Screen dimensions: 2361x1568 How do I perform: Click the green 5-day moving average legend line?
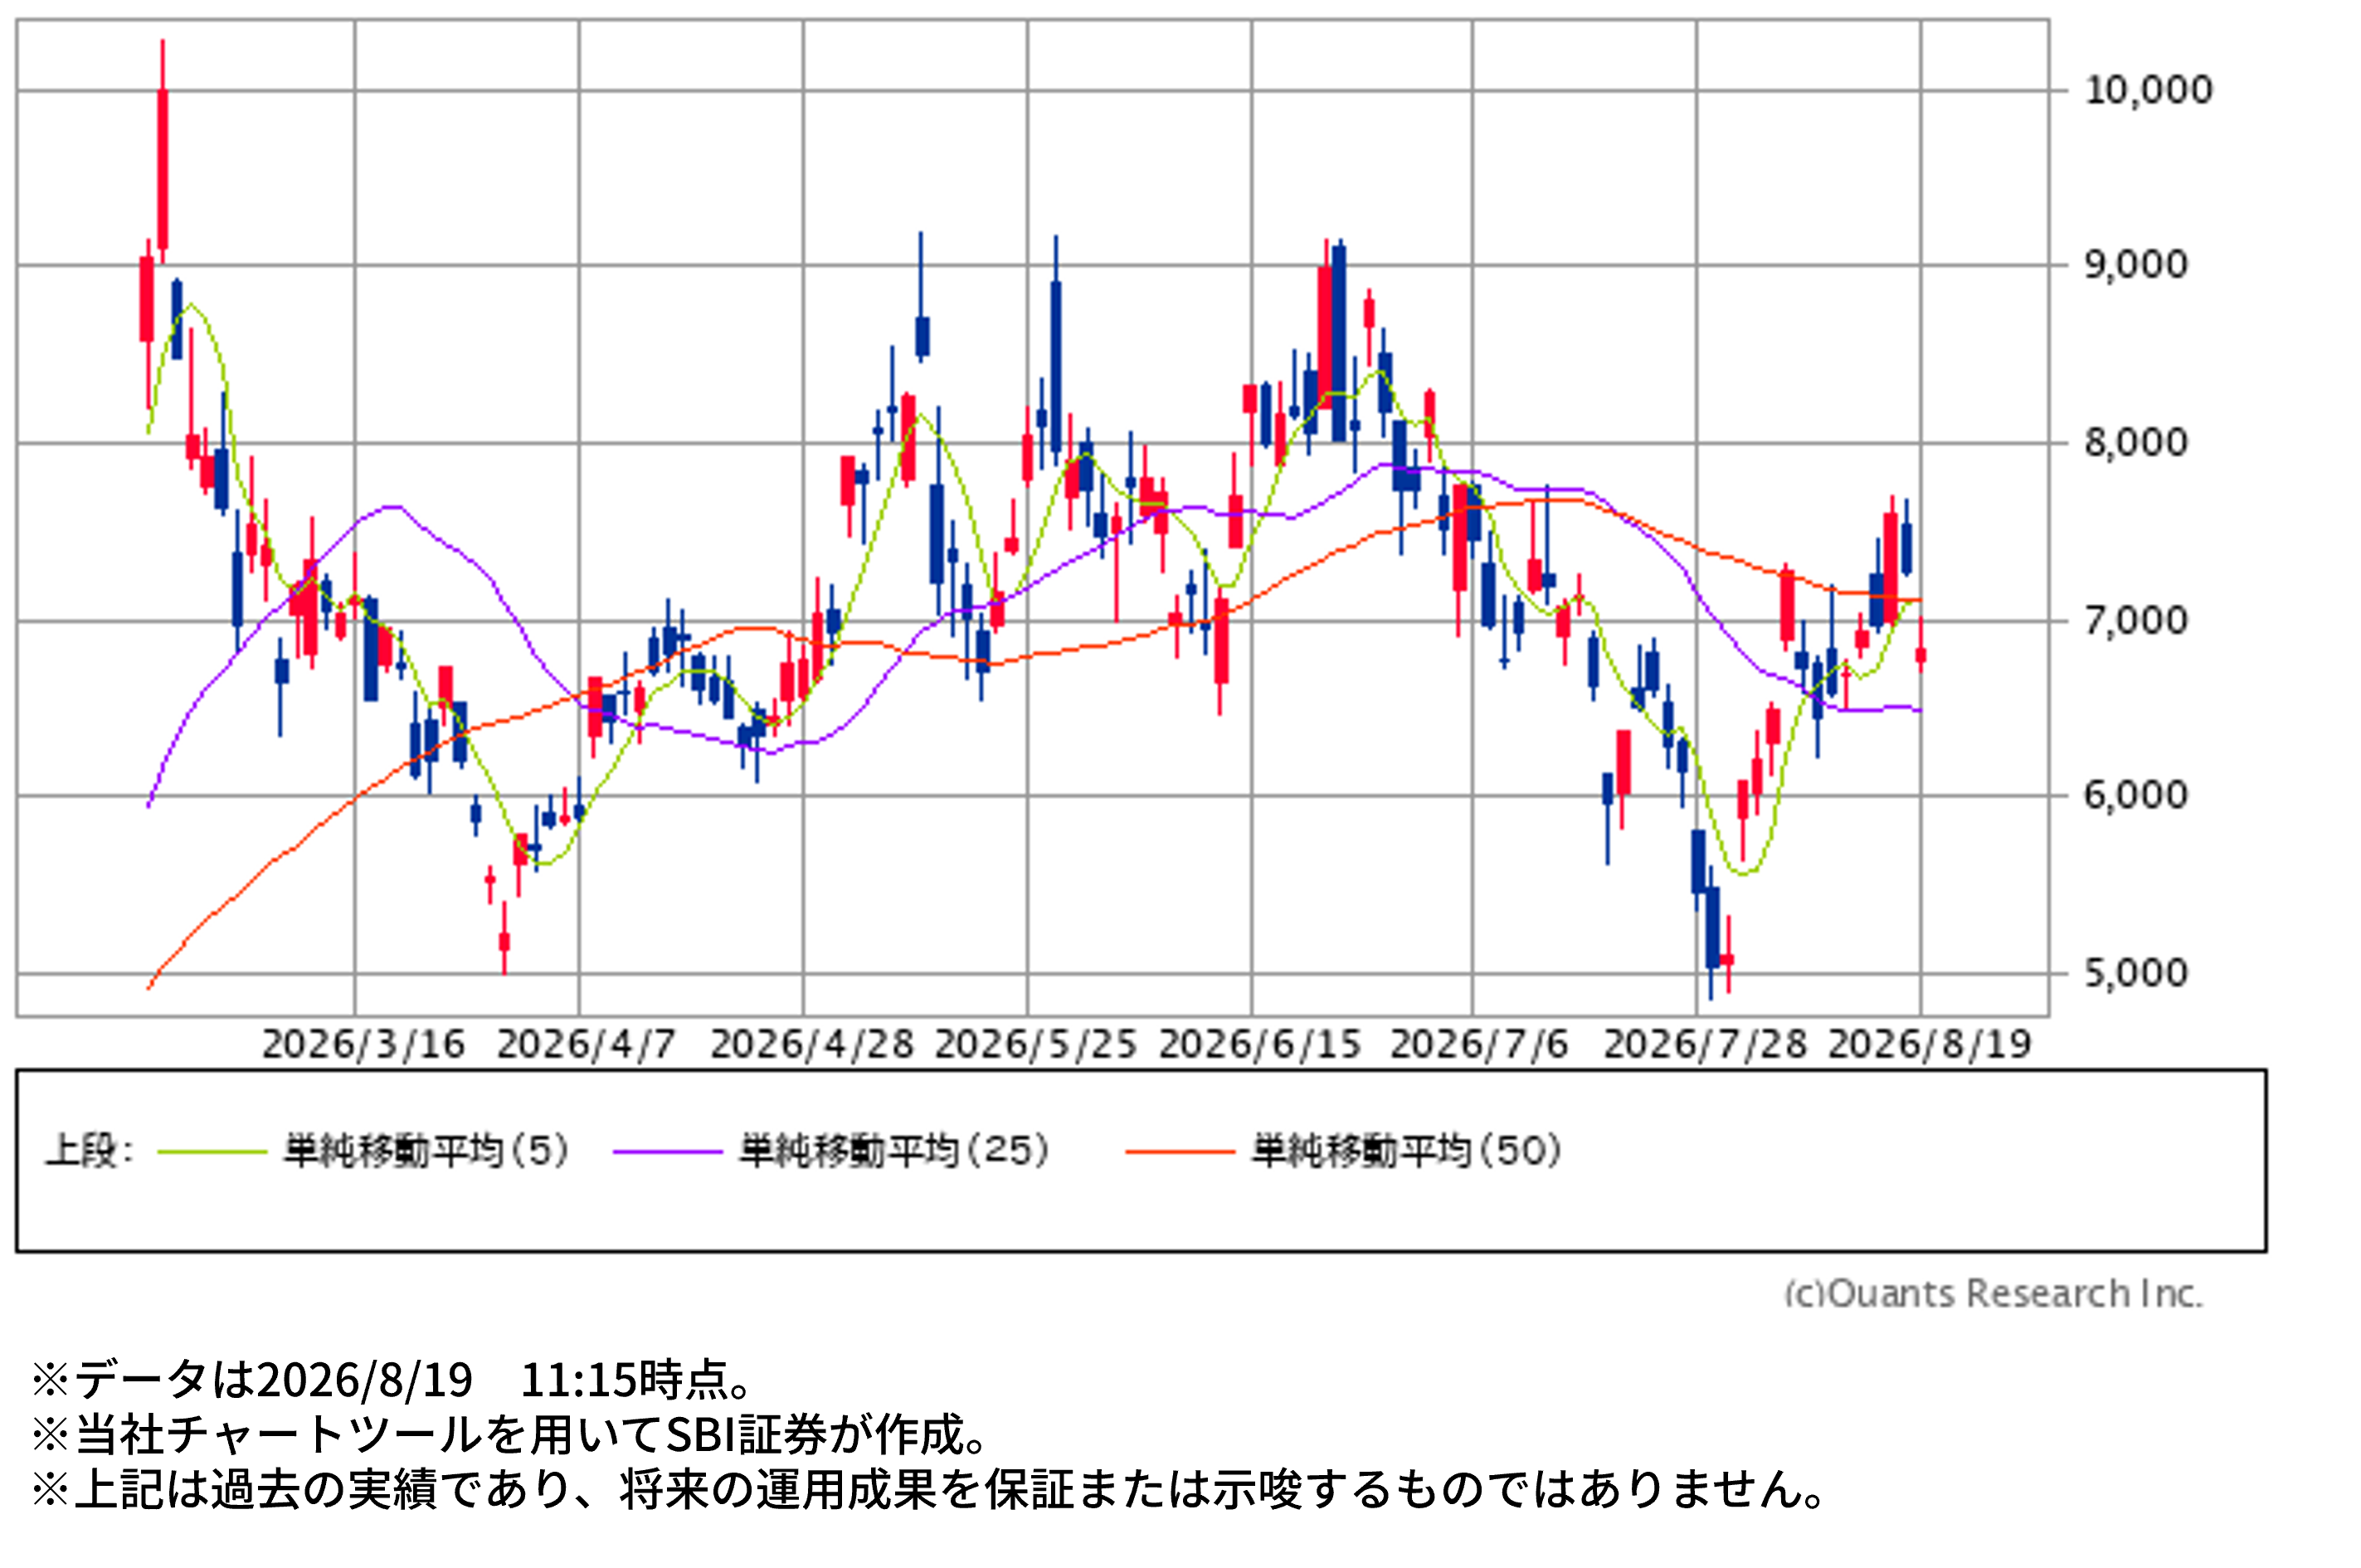212,1152
